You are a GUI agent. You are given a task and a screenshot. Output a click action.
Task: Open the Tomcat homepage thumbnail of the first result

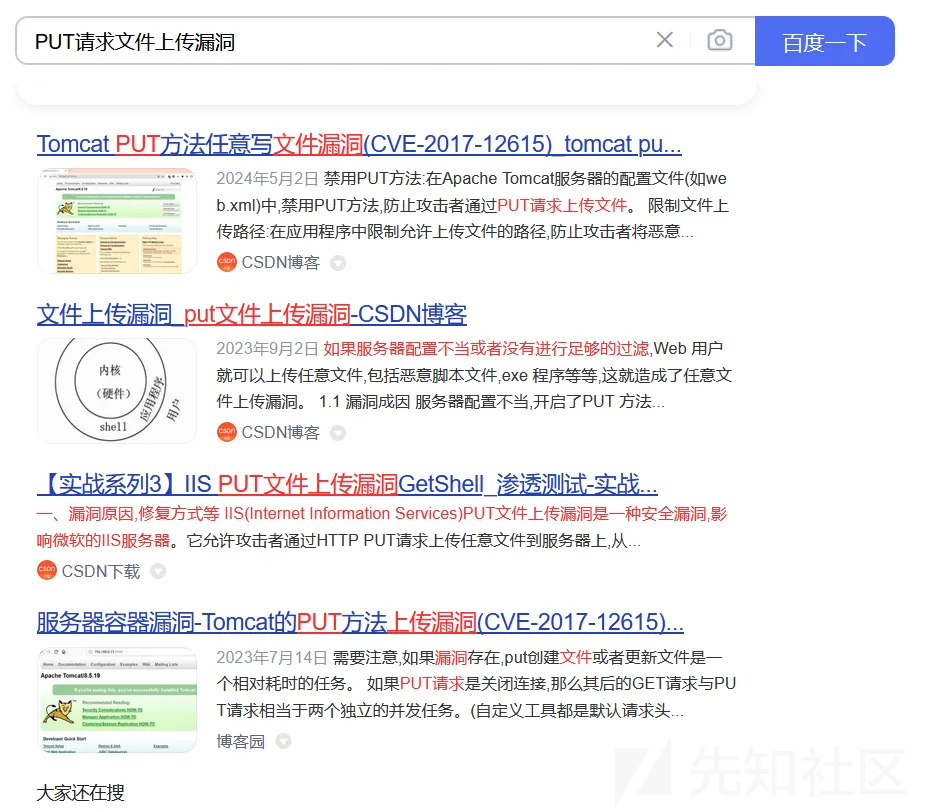click(x=117, y=221)
